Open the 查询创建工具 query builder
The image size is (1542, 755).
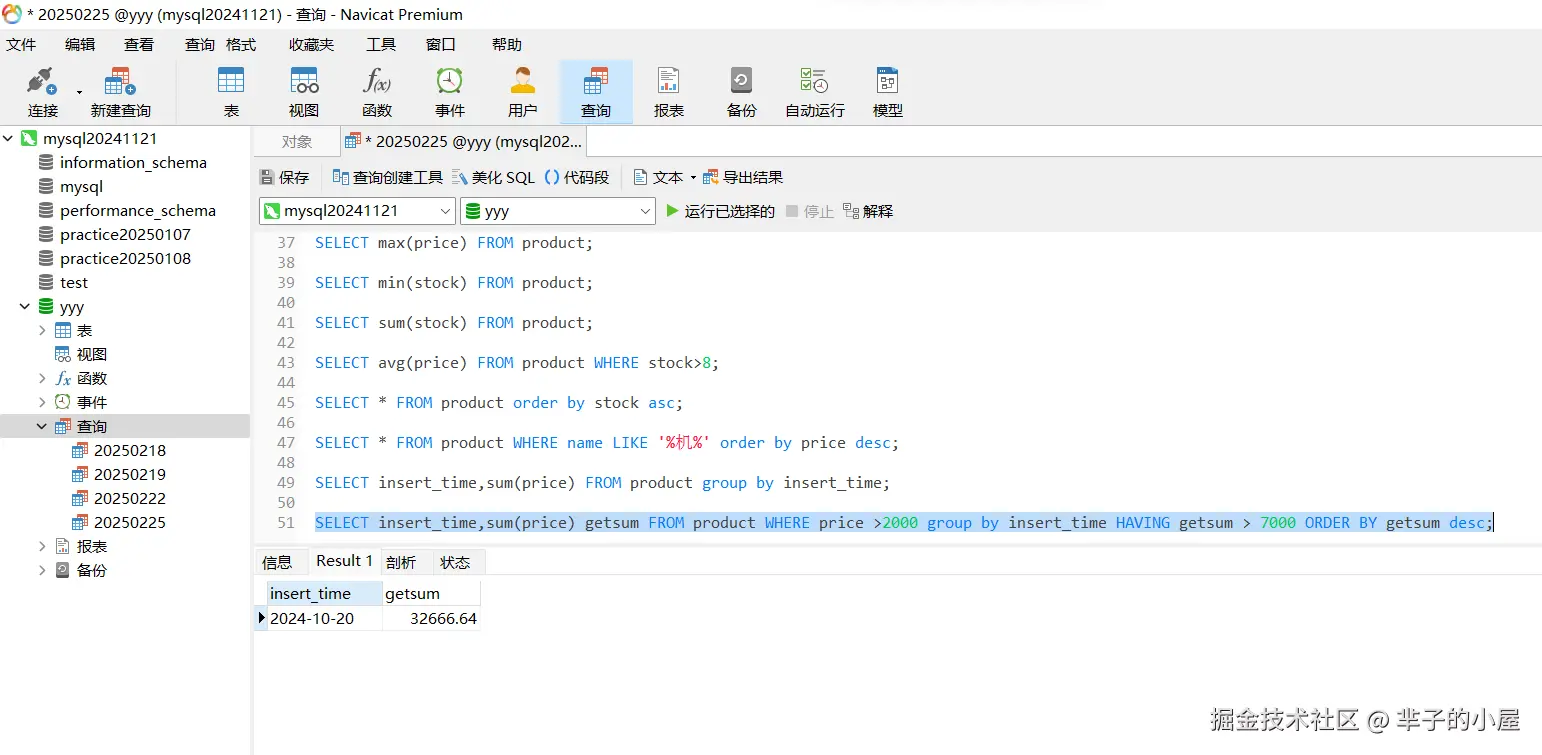click(388, 177)
